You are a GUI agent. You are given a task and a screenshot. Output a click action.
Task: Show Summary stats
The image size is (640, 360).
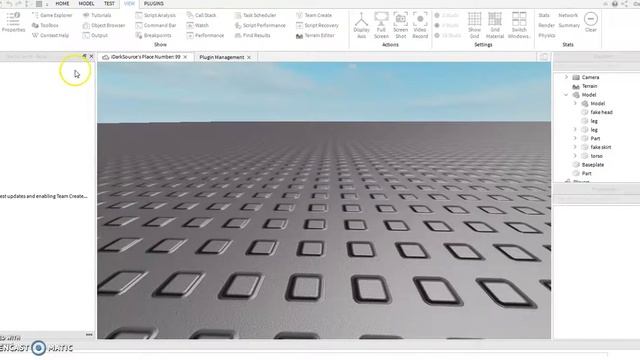coord(569,25)
